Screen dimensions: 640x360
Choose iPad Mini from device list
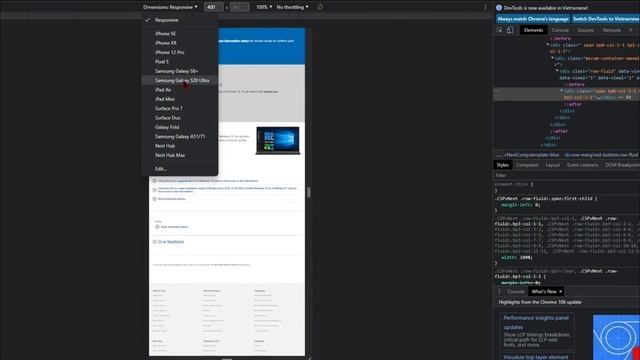point(180,99)
